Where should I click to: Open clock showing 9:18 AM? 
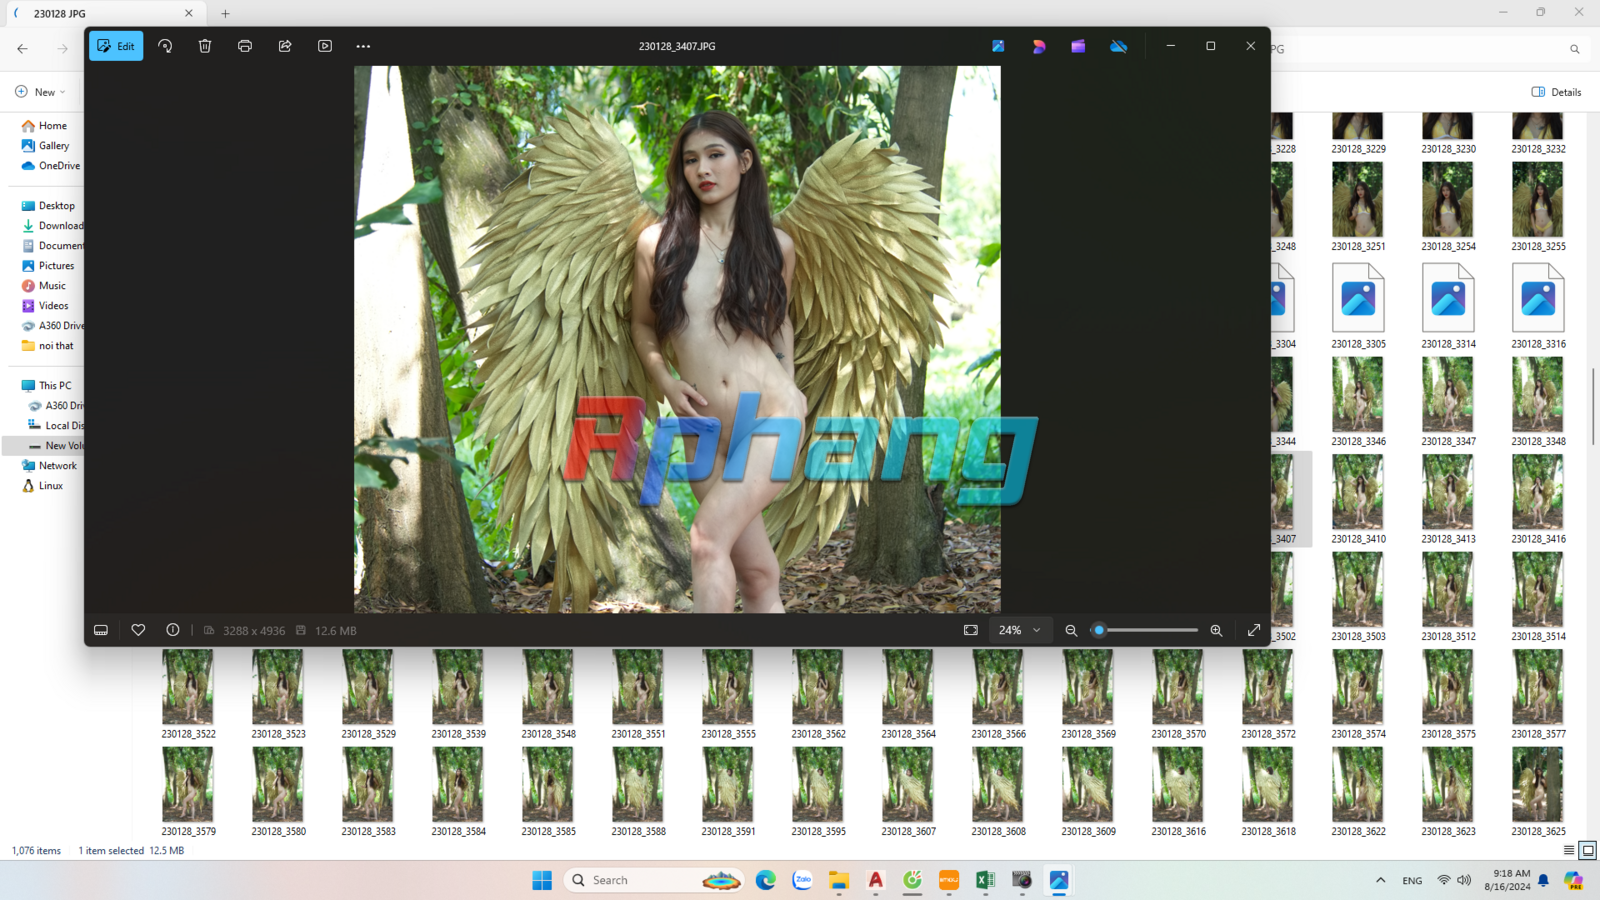[1507, 880]
